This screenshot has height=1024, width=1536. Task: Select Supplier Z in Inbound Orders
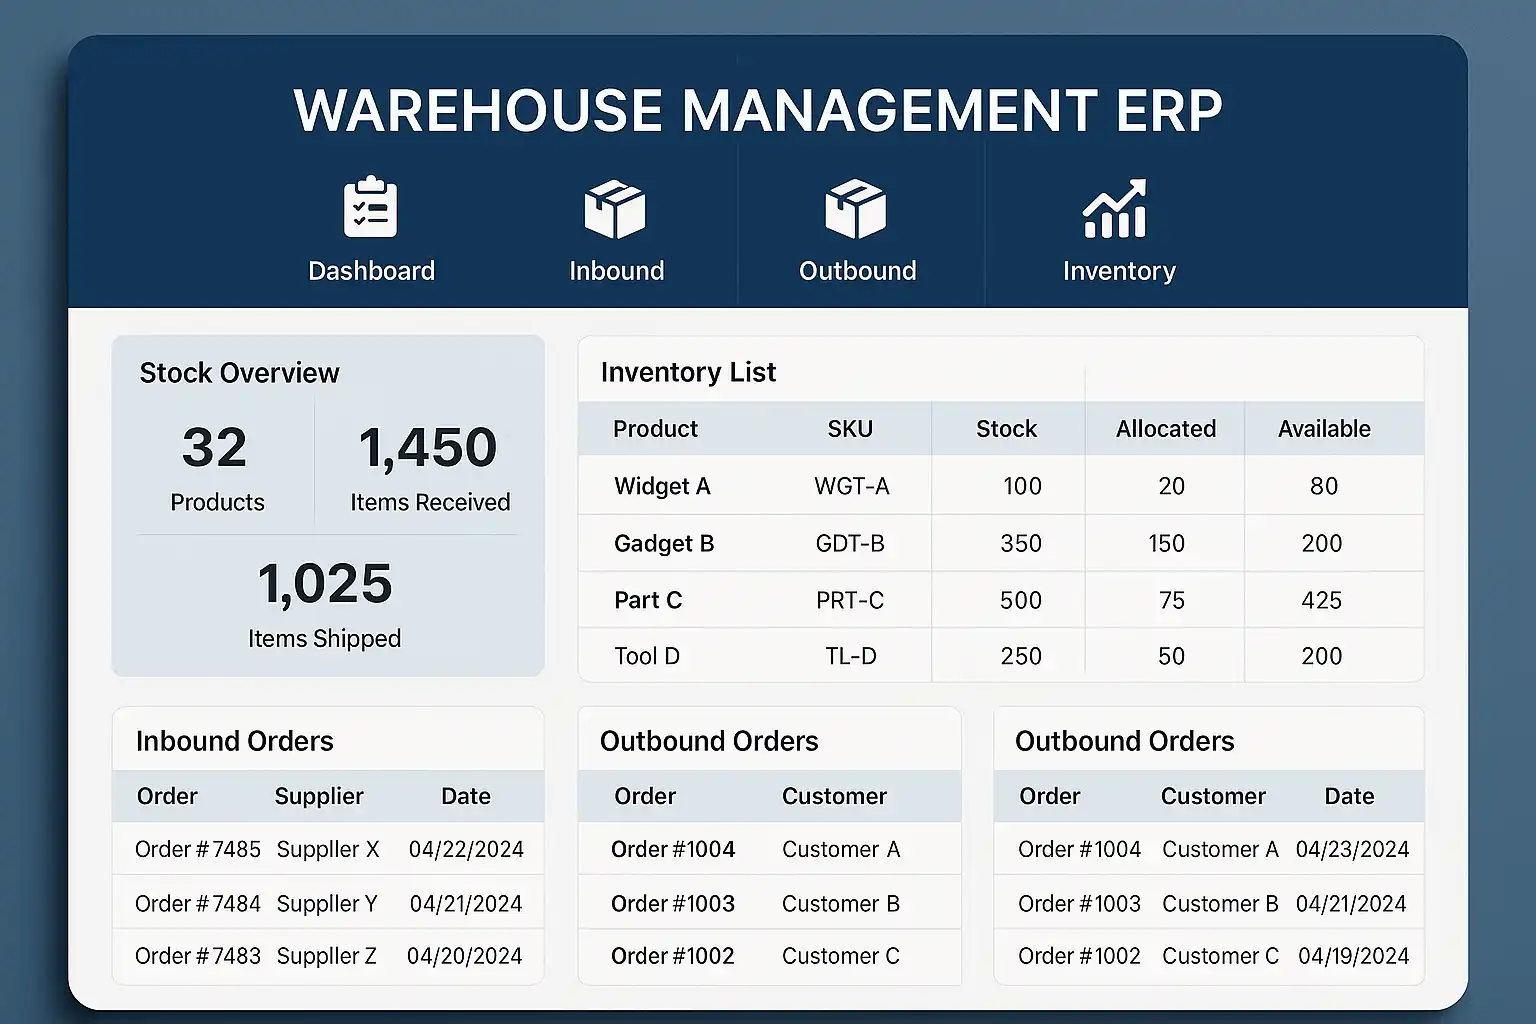coord(327,956)
